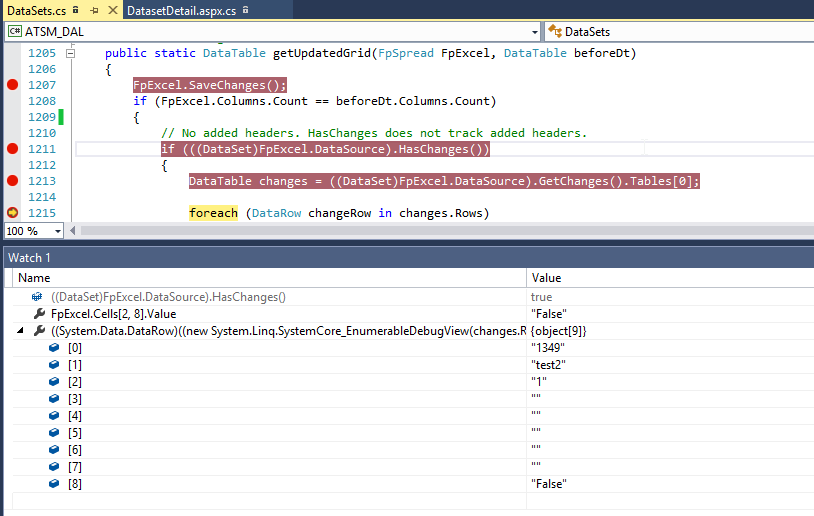Image resolution: width=814 pixels, height=516 pixels.
Task: Toggle pin on the DataSets.cs tab
Action: click(x=94, y=10)
